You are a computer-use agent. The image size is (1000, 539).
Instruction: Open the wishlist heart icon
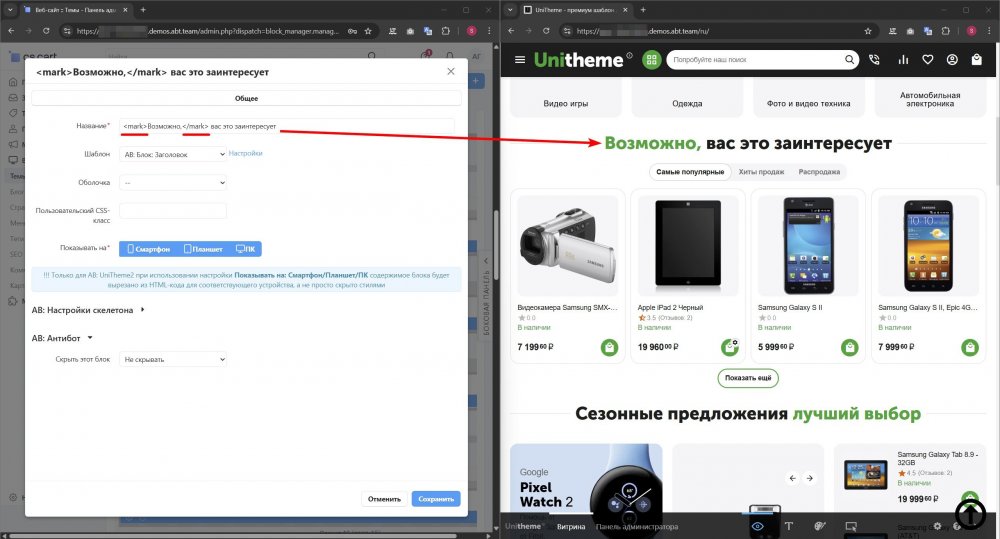tap(928, 60)
